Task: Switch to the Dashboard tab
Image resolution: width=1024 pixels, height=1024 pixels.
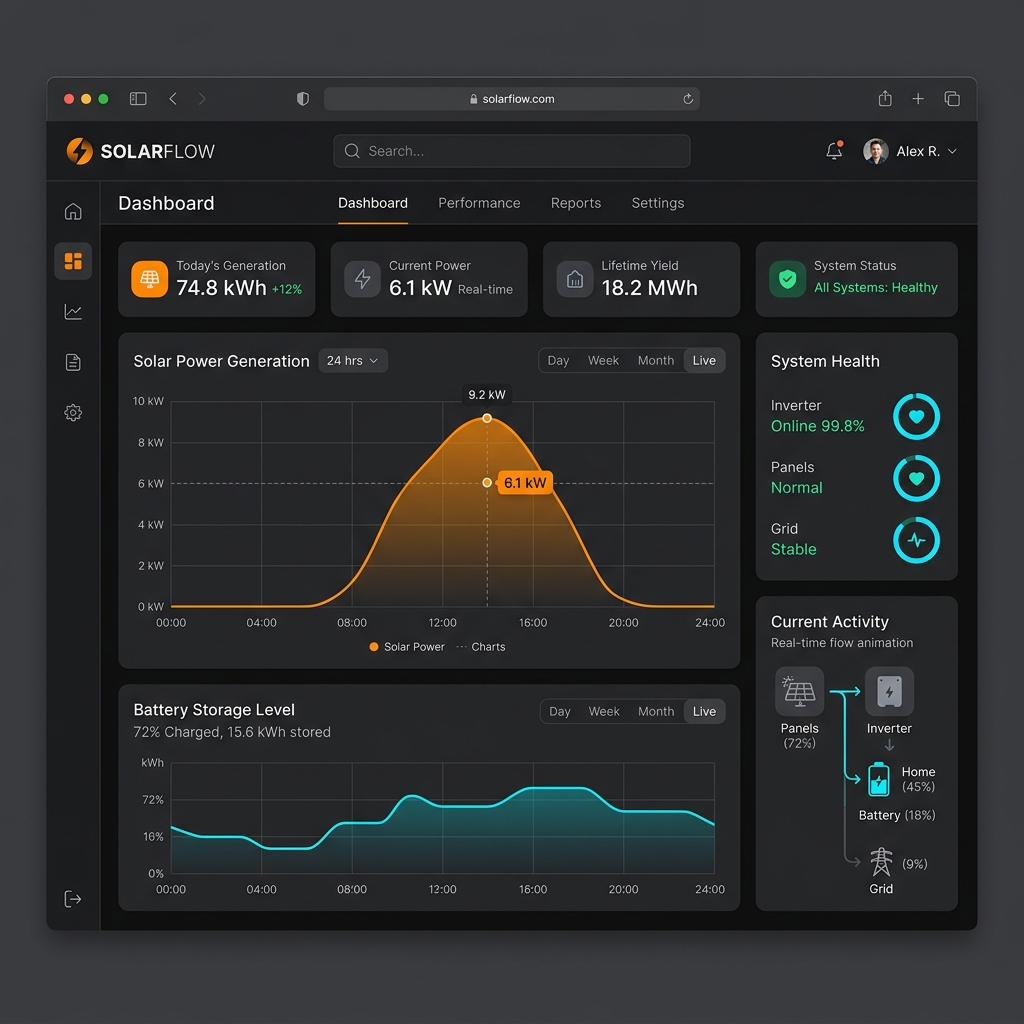Action: 373,203
